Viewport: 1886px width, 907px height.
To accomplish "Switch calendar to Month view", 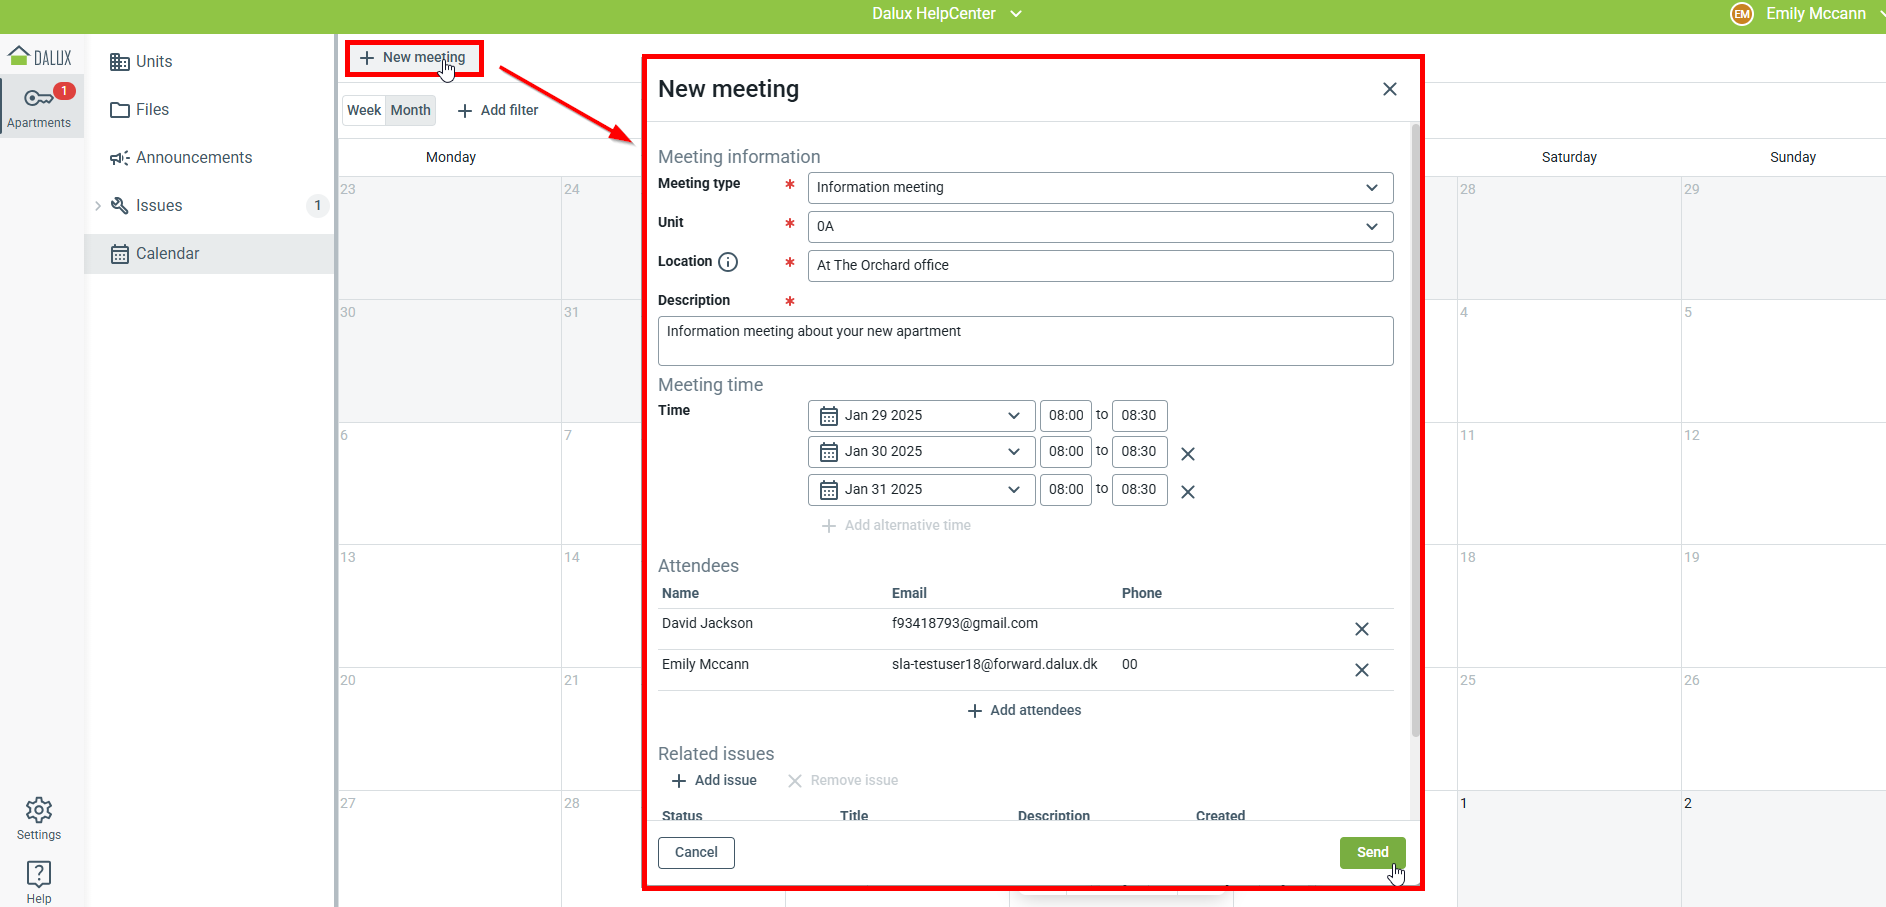I will (x=411, y=110).
